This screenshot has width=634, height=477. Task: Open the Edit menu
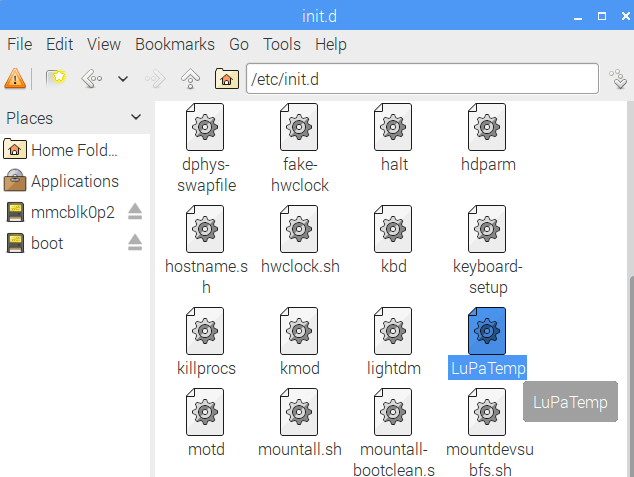pos(59,44)
